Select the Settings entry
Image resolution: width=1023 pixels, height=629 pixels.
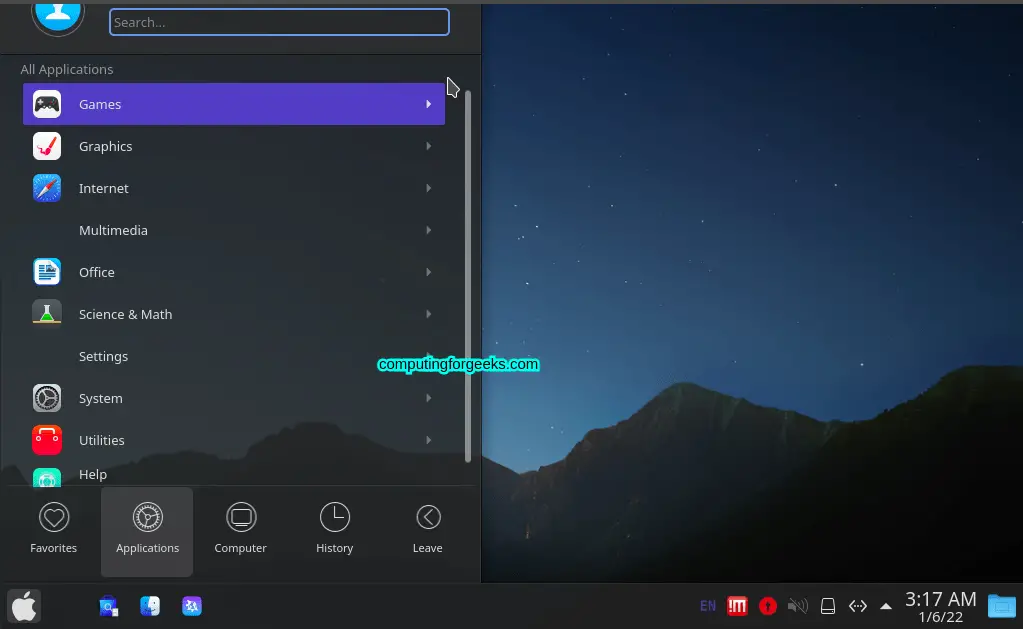(234, 356)
